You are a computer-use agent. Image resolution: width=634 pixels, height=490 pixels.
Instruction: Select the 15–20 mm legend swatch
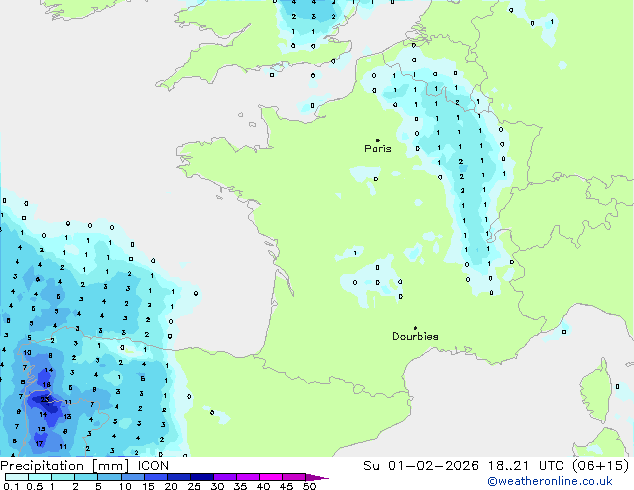tap(155, 477)
